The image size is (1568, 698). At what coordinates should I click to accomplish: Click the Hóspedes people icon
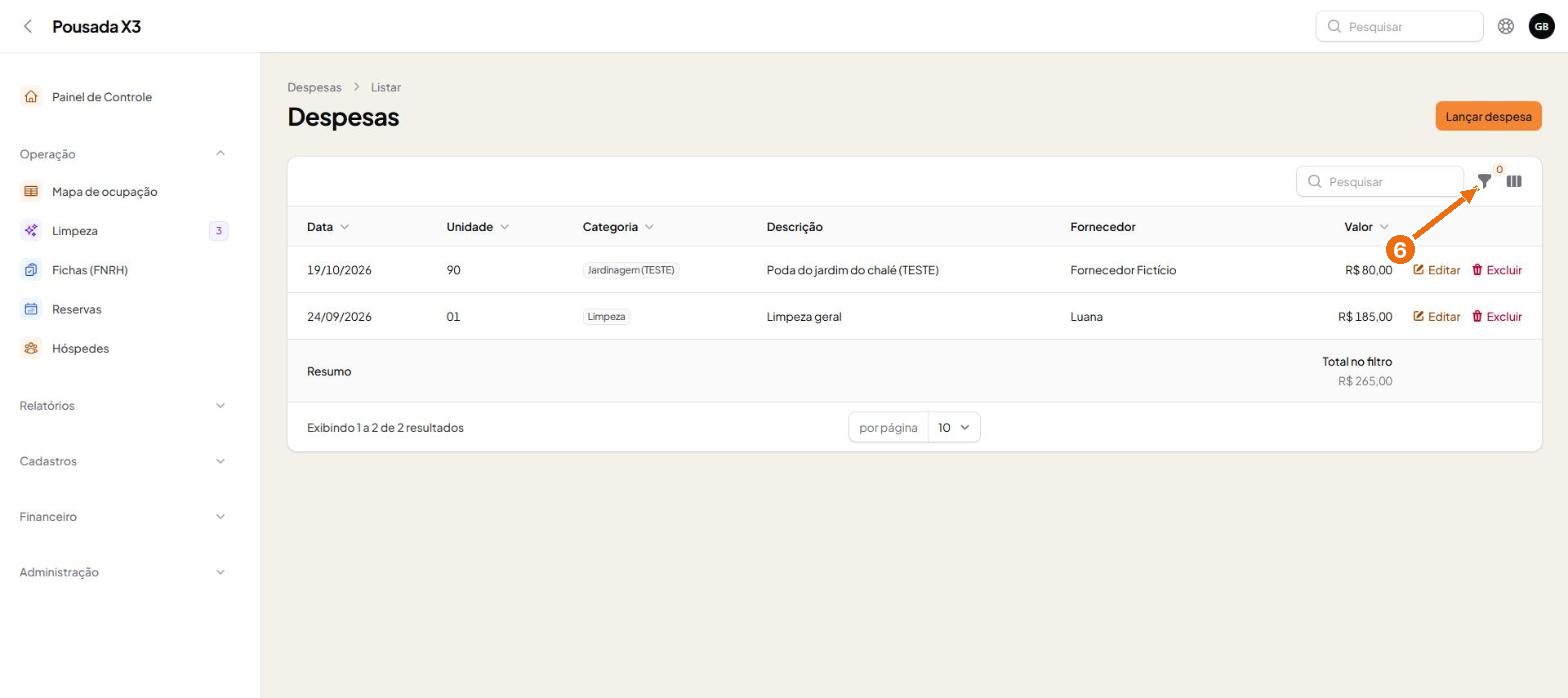(31, 348)
